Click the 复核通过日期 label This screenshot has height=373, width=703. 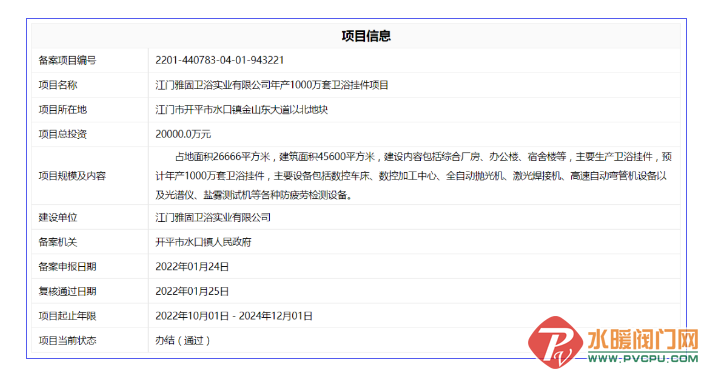point(67,291)
